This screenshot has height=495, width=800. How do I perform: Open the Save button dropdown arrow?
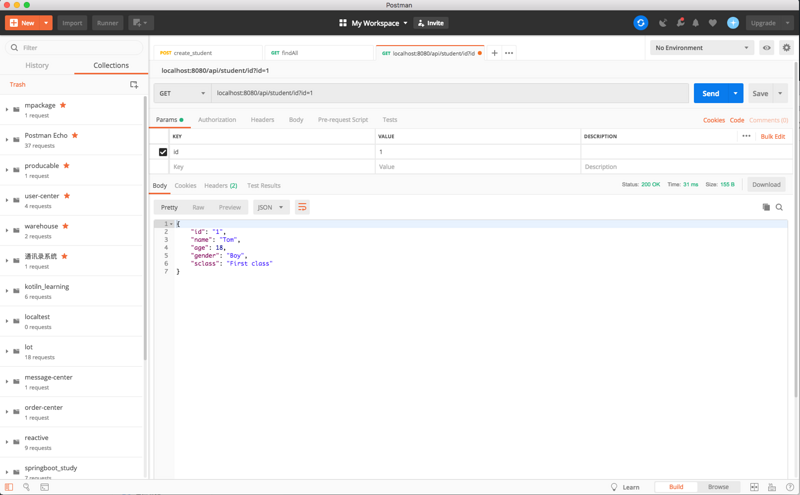780,93
